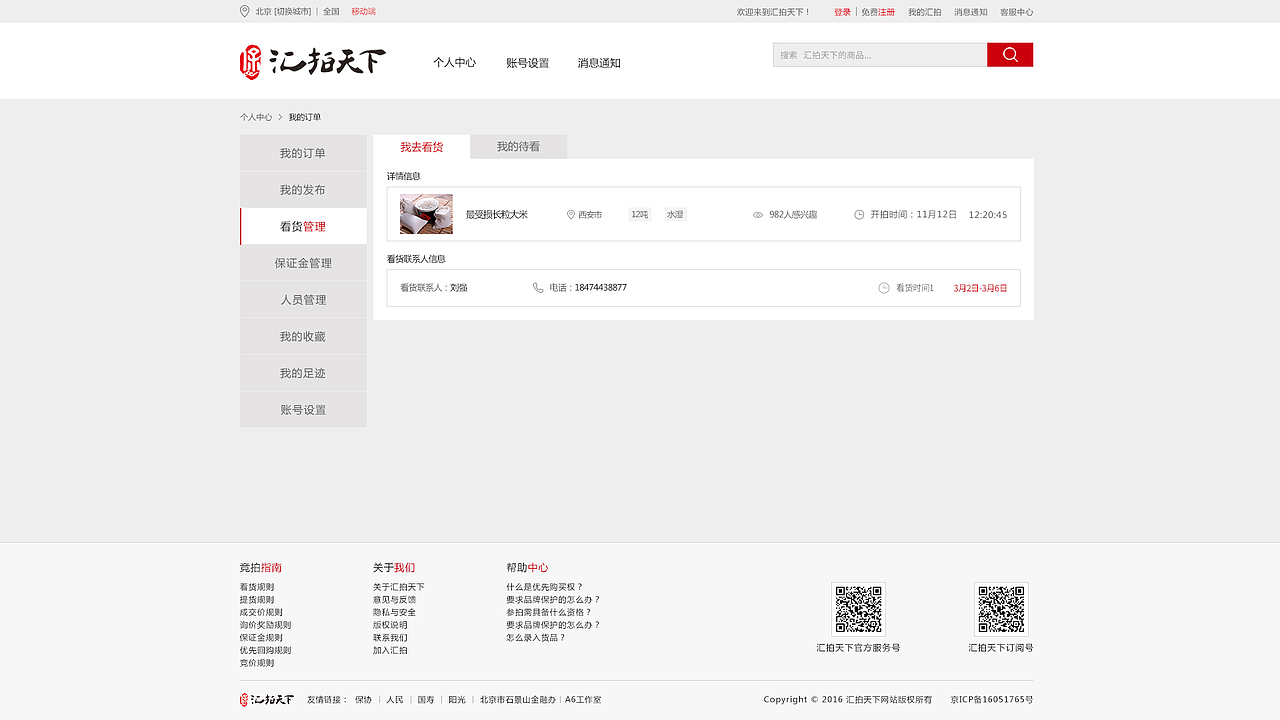
Task: Click the 登录 link
Action: (x=843, y=11)
